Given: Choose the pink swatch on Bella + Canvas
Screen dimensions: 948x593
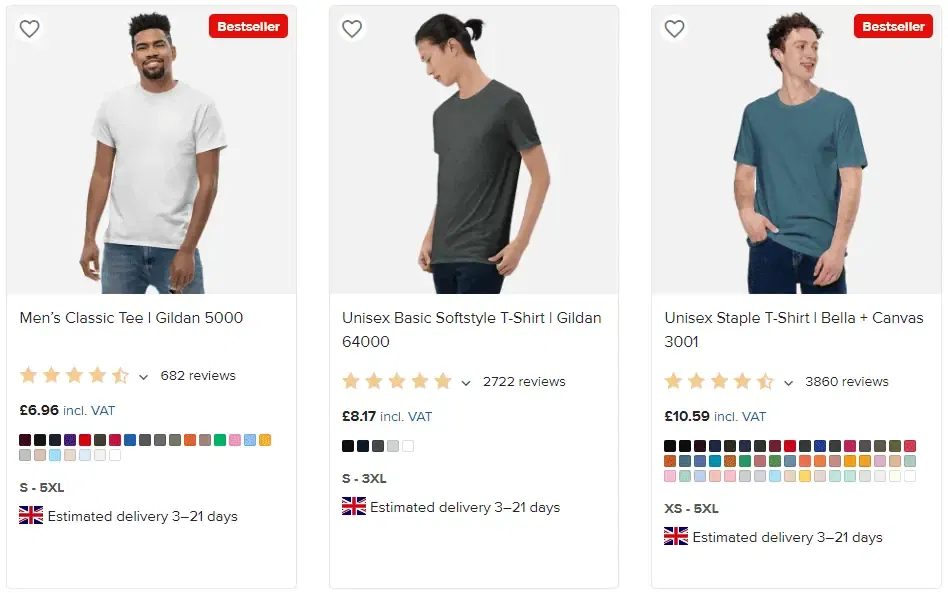Looking at the screenshot, I should click(x=668, y=477).
